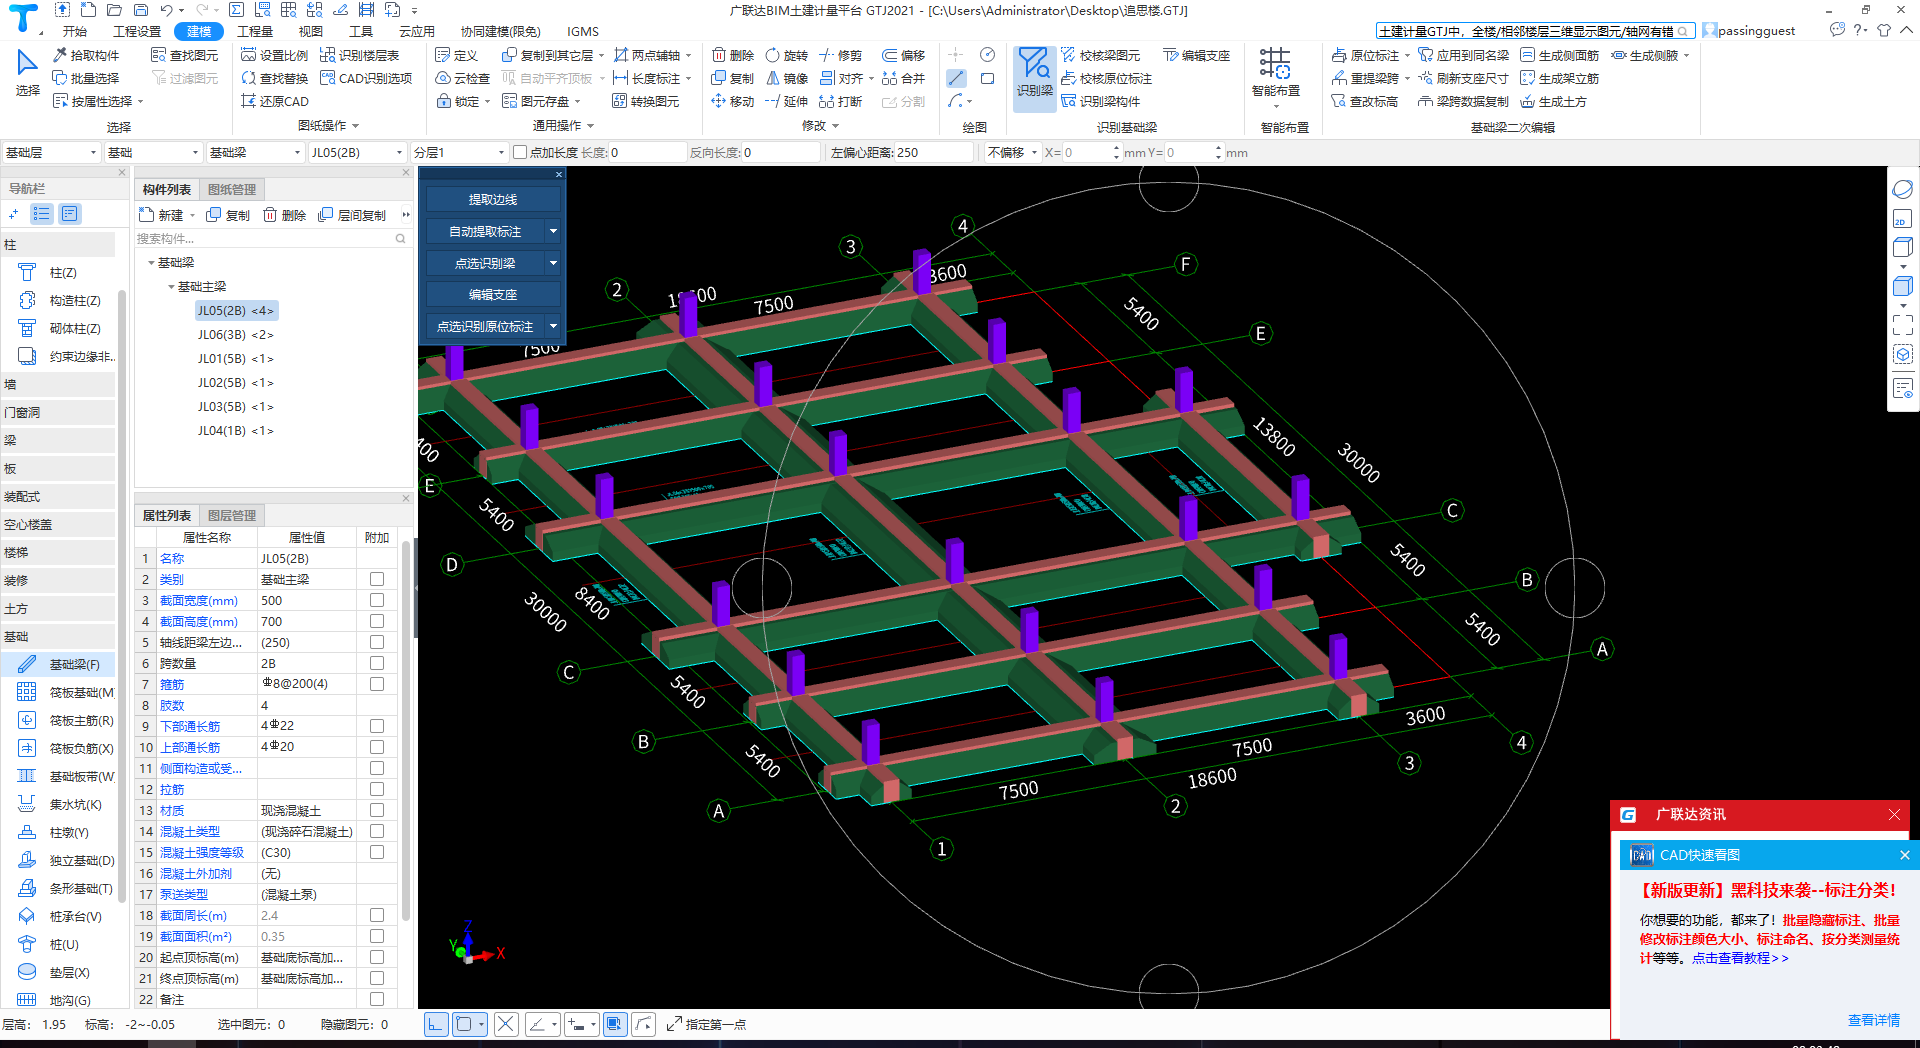The width and height of the screenshot is (1920, 1048).
Task: Click 编辑支座 in ribbon
Action: (1197, 55)
